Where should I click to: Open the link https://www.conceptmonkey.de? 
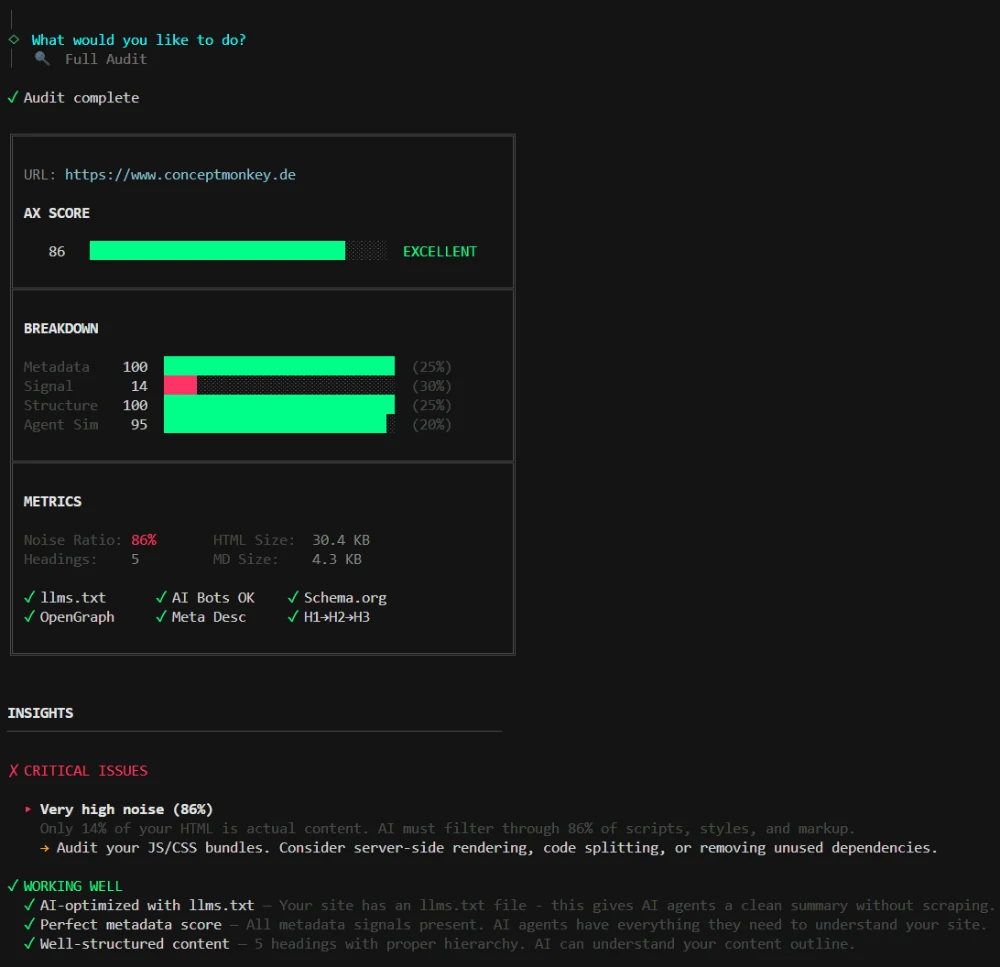tap(180, 174)
